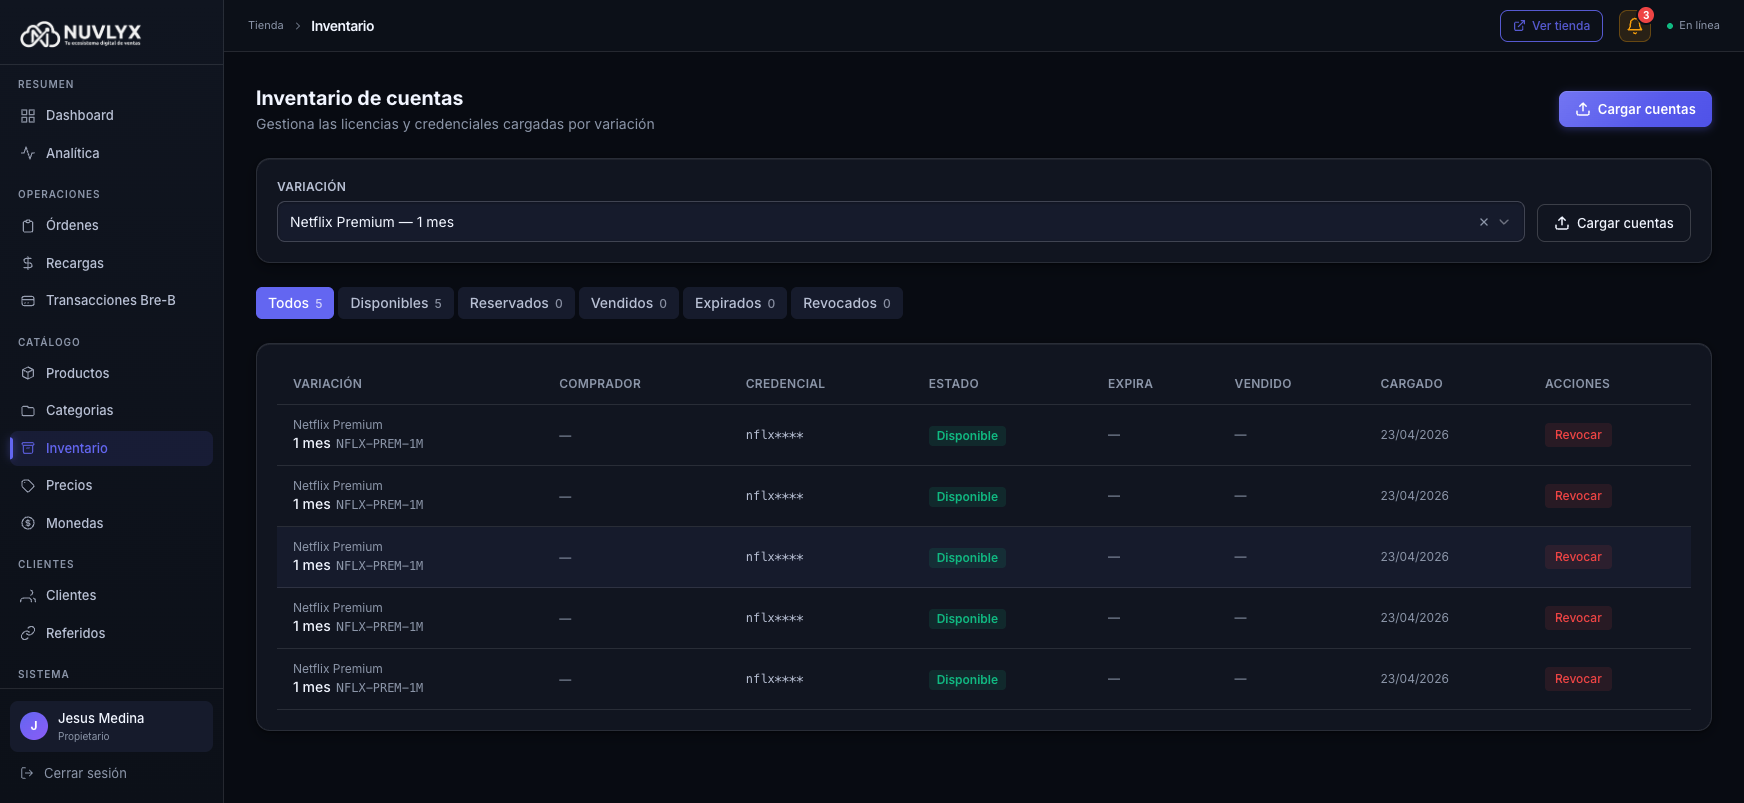Click the J user avatar
1744x803 pixels.
pos(34,726)
